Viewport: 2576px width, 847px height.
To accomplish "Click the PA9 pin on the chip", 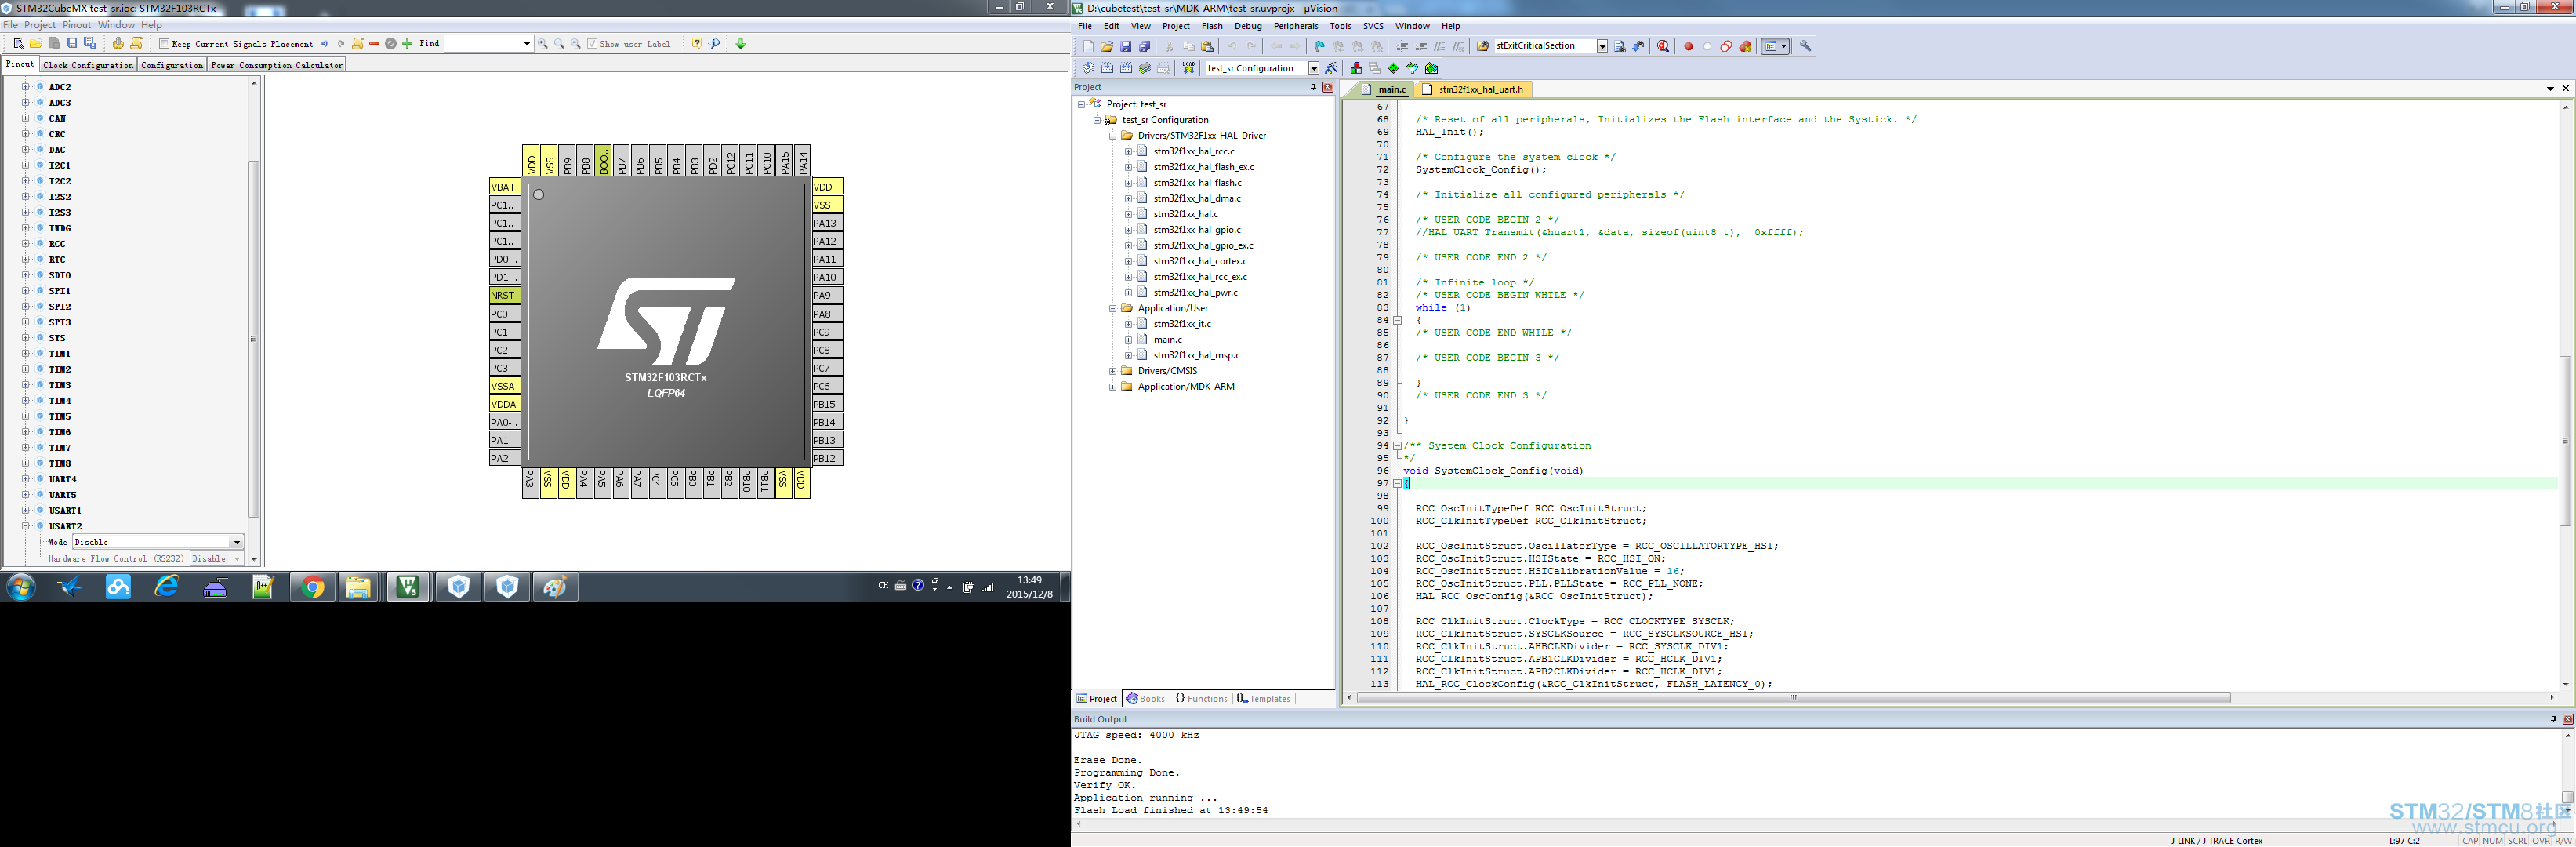I will [x=827, y=295].
